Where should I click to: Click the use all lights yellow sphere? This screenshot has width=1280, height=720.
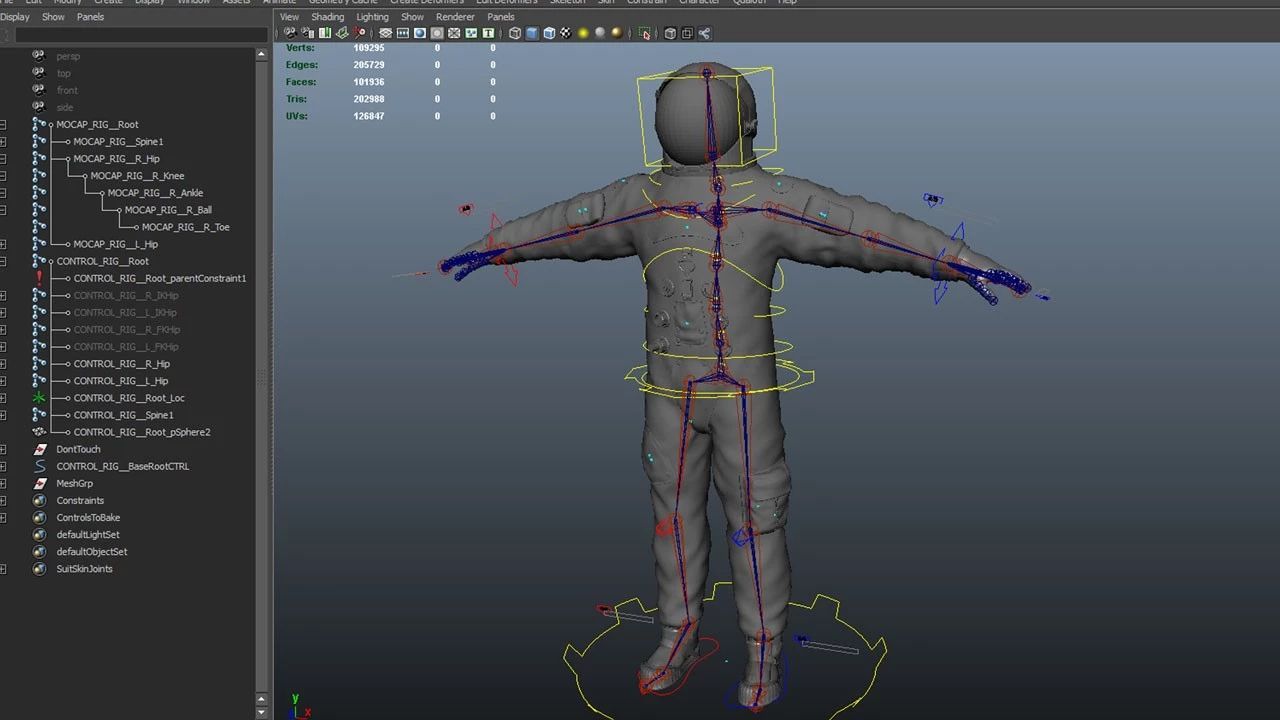click(583, 33)
